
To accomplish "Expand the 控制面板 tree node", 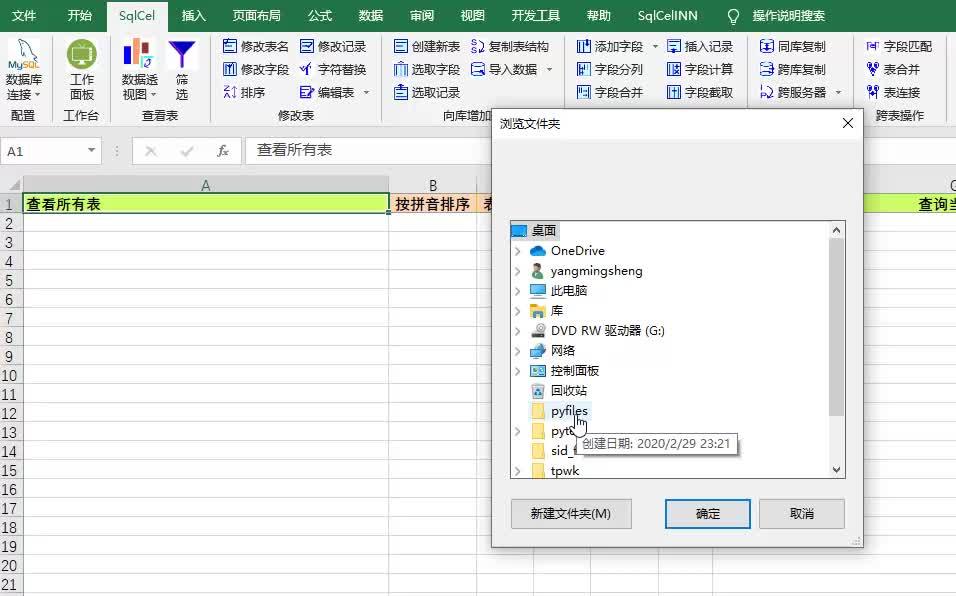I will (x=518, y=371).
